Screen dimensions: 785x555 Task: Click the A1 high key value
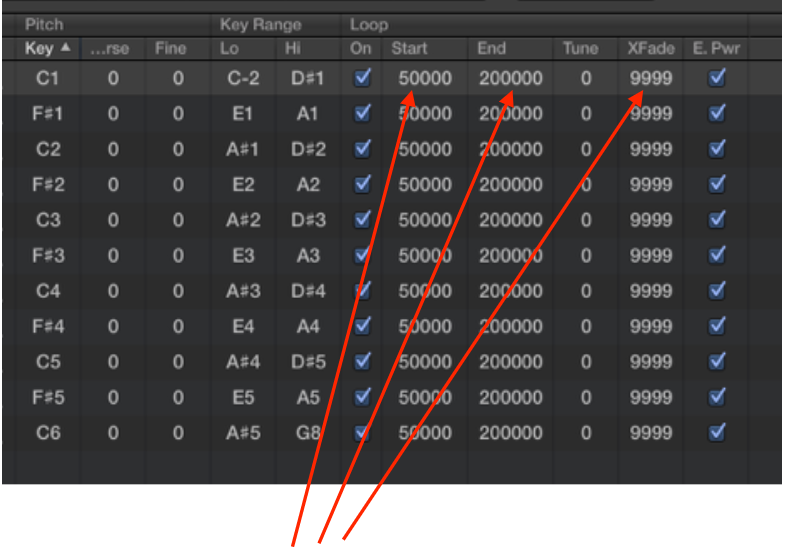pos(308,114)
